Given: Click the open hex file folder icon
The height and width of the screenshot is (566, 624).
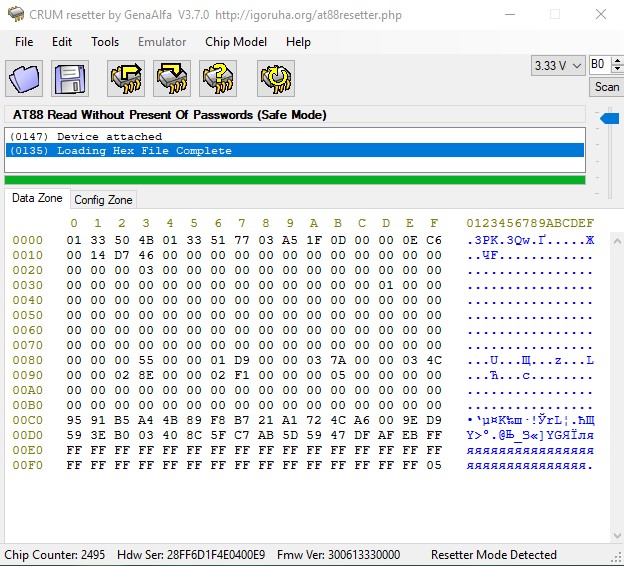Looking at the screenshot, I should (x=25, y=78).
